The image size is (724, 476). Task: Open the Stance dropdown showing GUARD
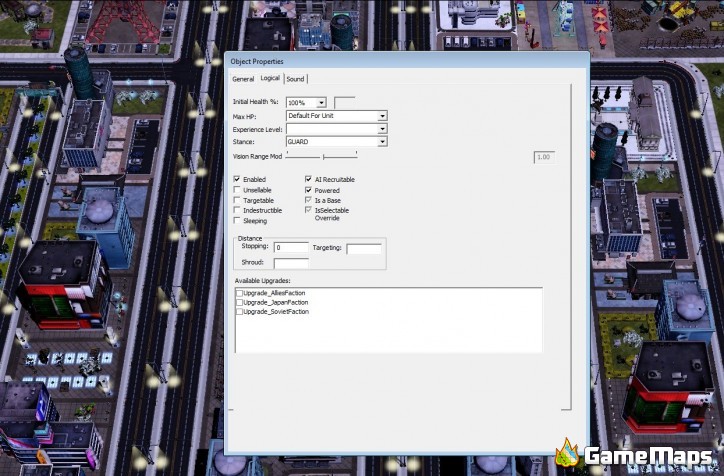pyautogui.click(x=382, y=142)
